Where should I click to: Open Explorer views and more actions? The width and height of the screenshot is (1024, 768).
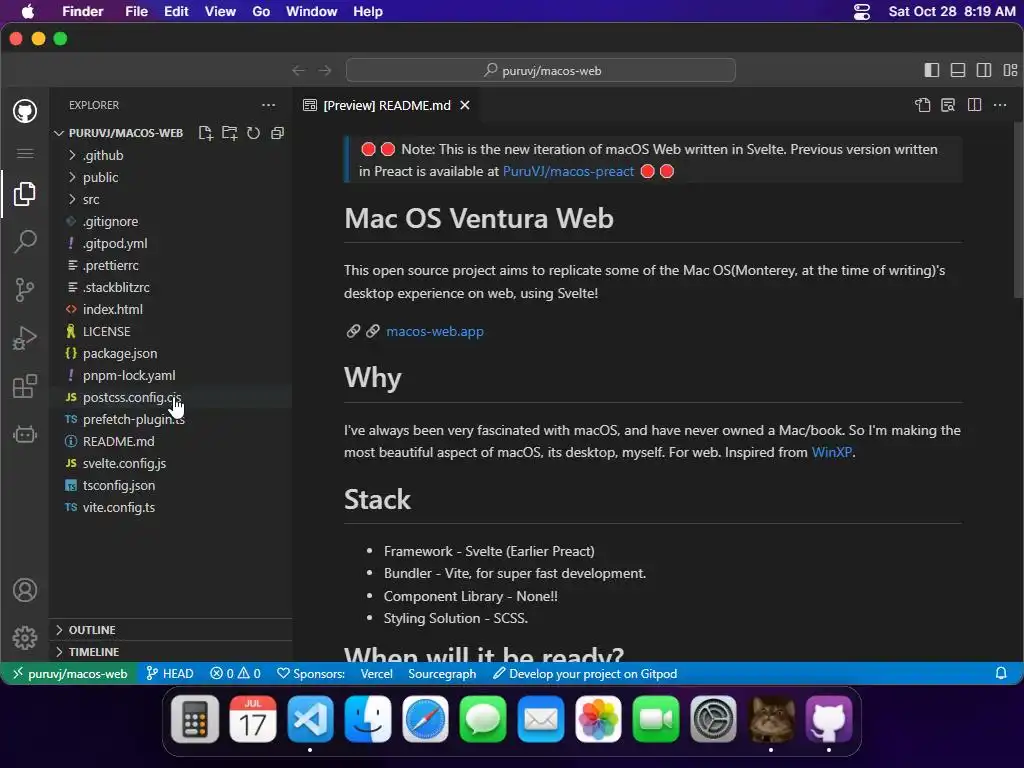pos(268,105)
